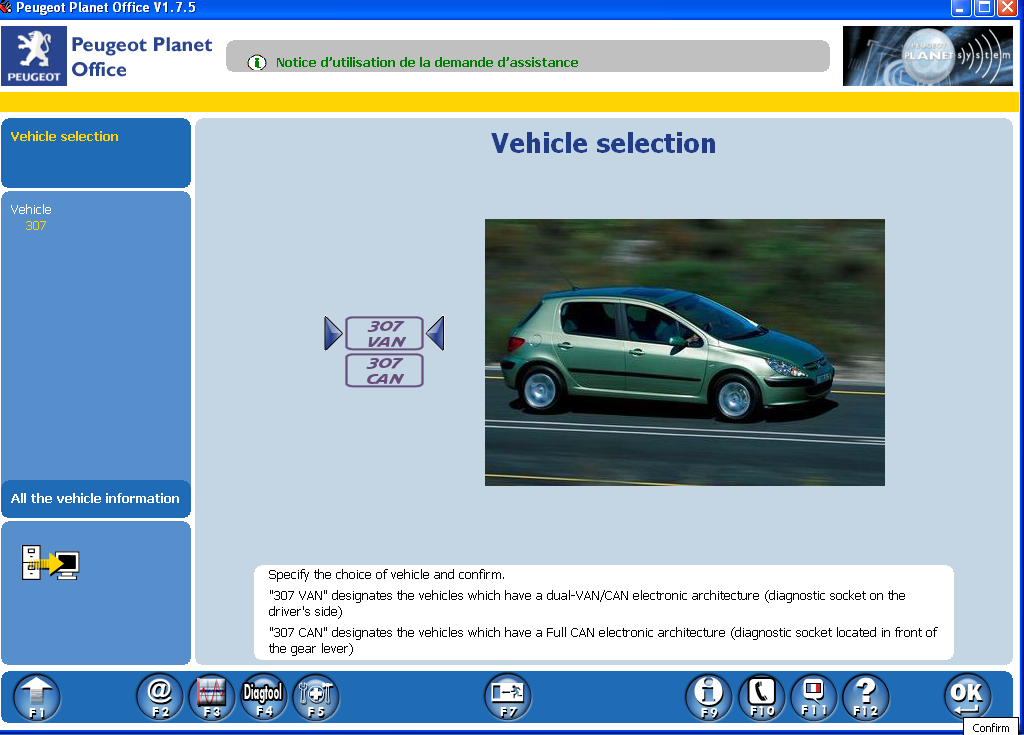Click the 'Specify the choice of vehicle' instruction text
Screen dimensions: 1024x735
[x=387, y=575]
